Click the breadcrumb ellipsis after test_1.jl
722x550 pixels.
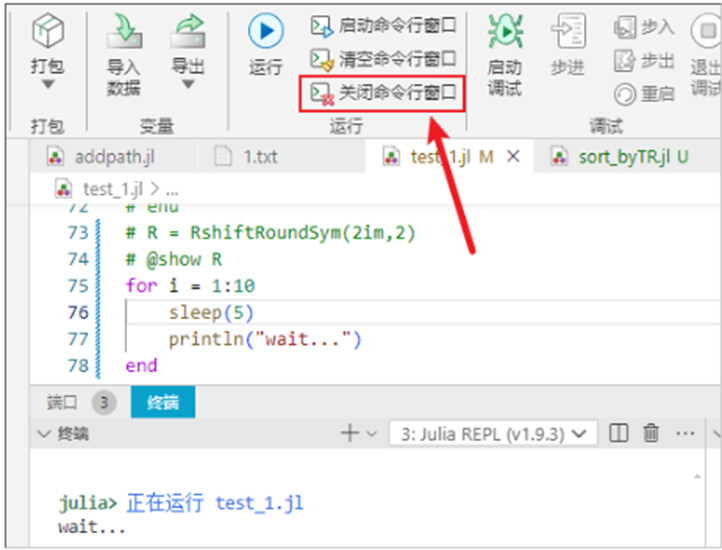pos(172,189)
